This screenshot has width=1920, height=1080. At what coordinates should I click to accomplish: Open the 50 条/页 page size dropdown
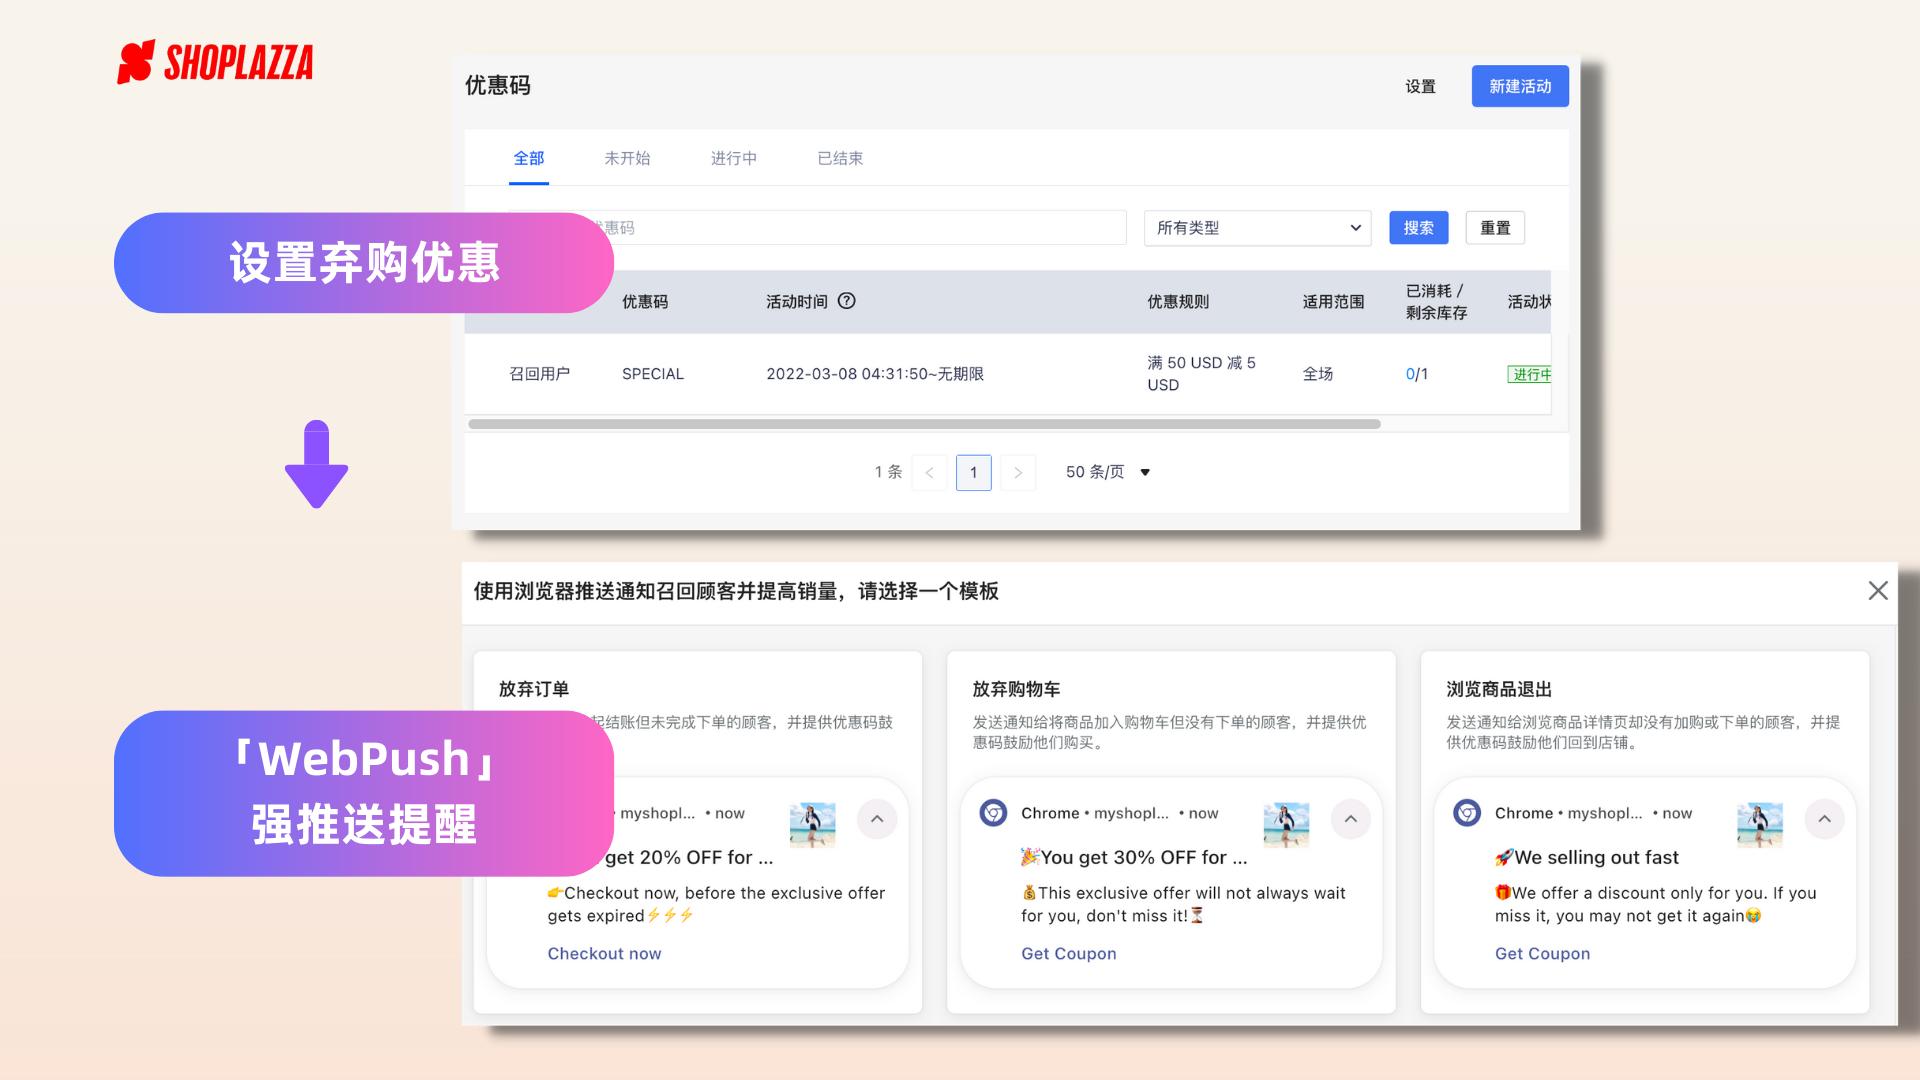coord(1104,471)
